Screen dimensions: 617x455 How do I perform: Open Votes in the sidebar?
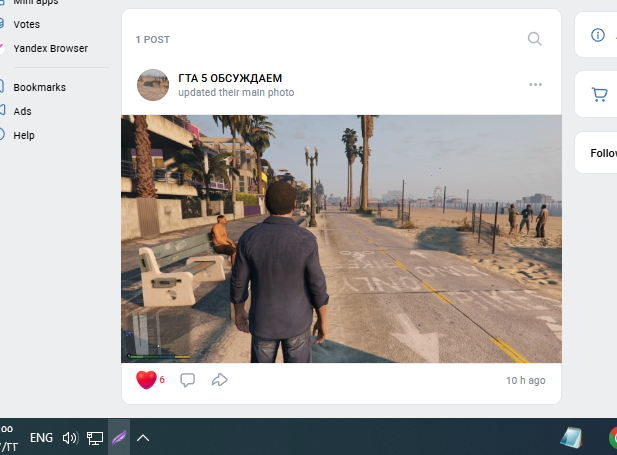coord(26,24)
